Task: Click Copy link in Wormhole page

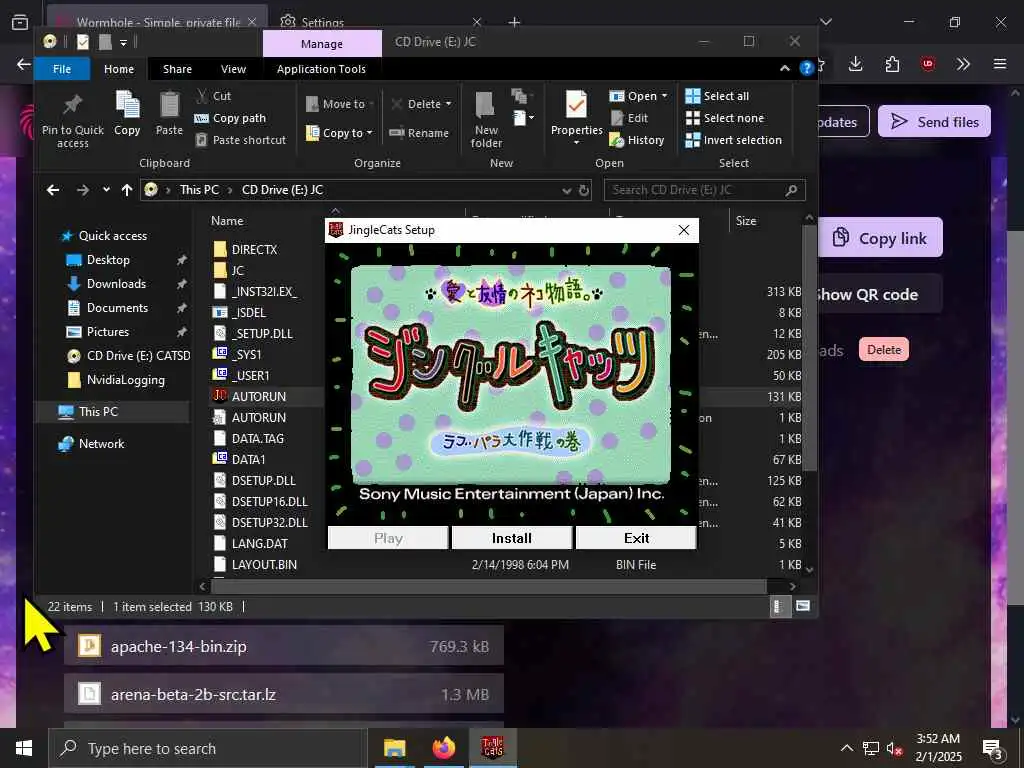Action: pos(880,238)
